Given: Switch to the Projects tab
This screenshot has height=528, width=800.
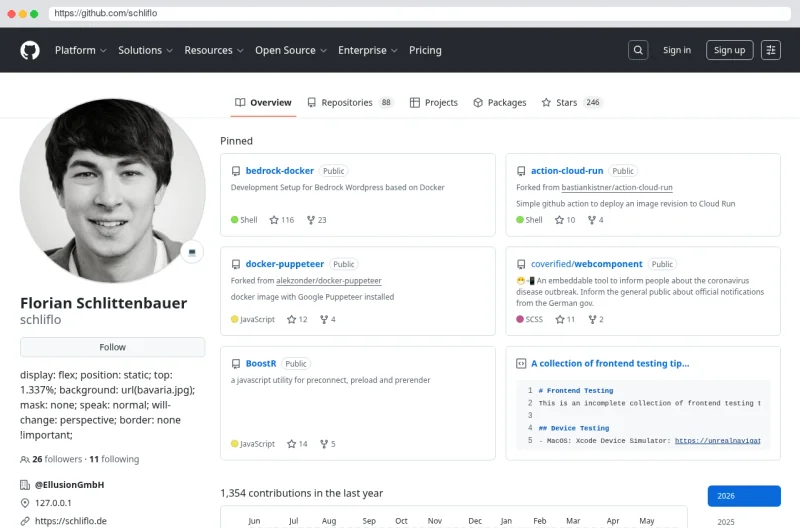Looking at the screenshot, I should point(434,103).
